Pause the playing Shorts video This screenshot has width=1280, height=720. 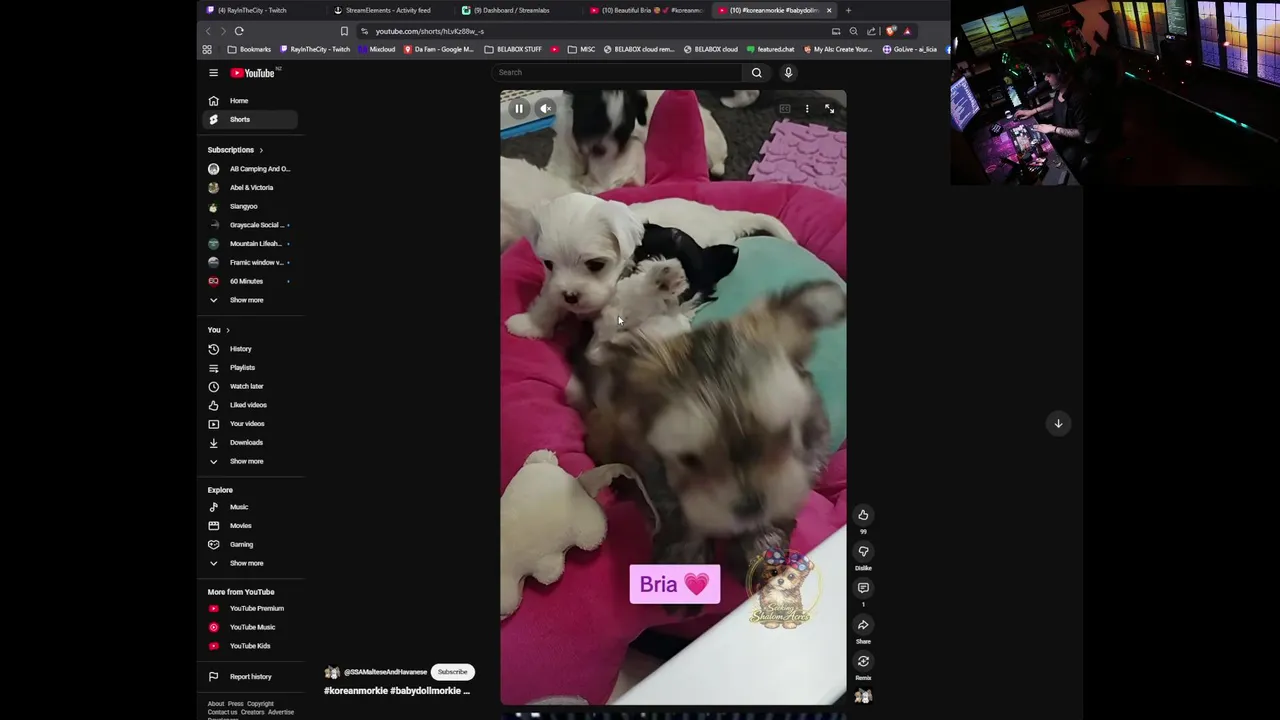tap(519, 108)
